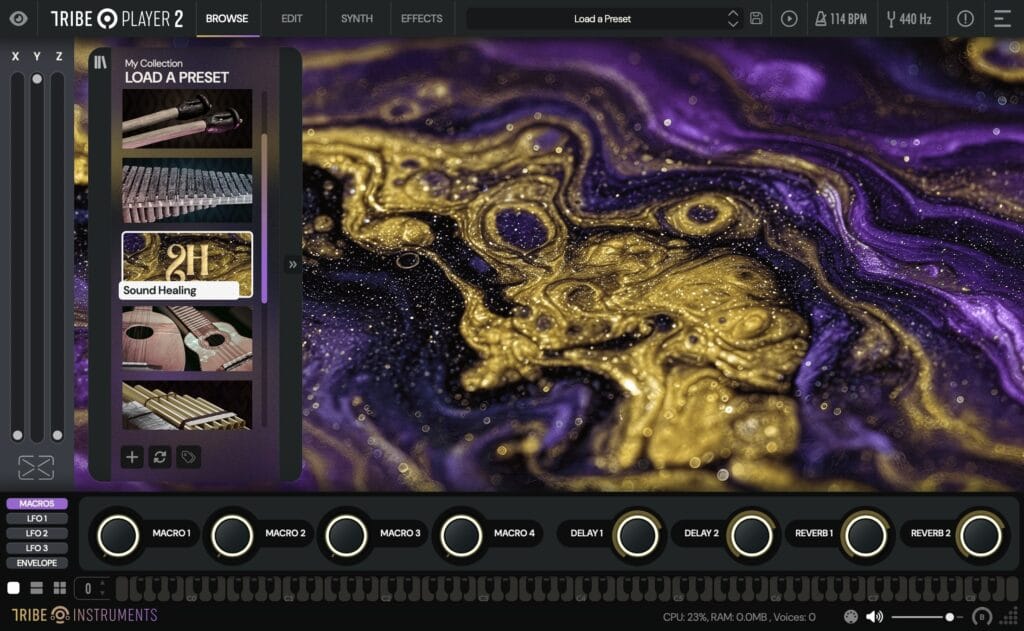Expand the browser with the right chevron
Screen dimensions: 1024x631
click(x=291, y=263)
